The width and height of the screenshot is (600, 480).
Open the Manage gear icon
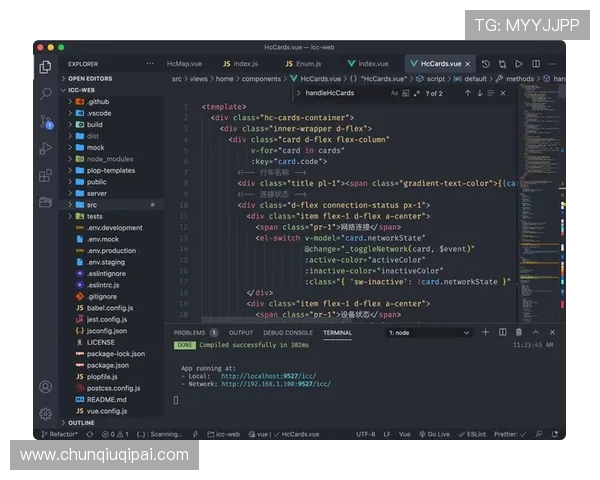click(45, 413)
